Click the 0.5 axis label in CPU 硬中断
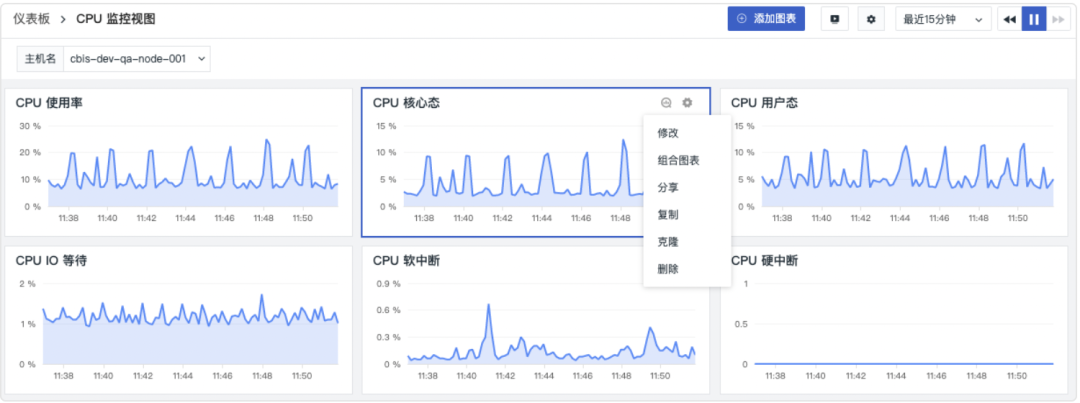 coord(742,324)
